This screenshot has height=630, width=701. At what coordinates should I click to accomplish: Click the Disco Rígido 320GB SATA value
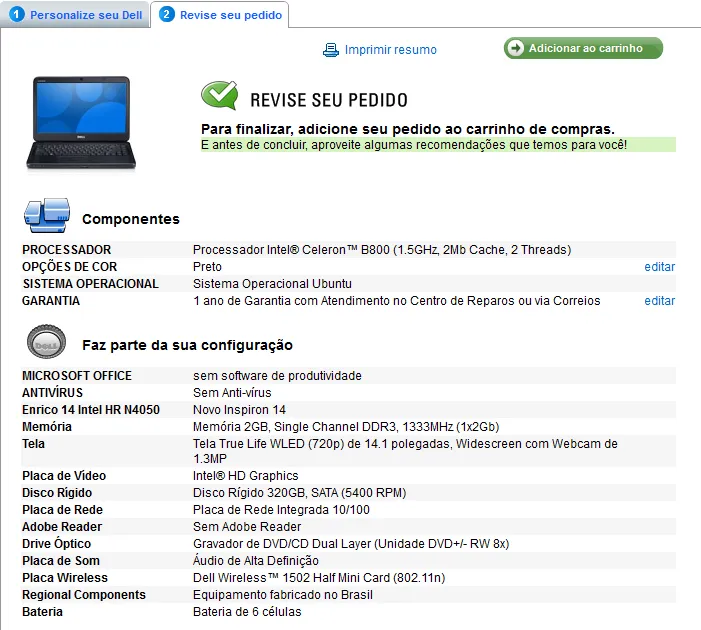[300, 493]
